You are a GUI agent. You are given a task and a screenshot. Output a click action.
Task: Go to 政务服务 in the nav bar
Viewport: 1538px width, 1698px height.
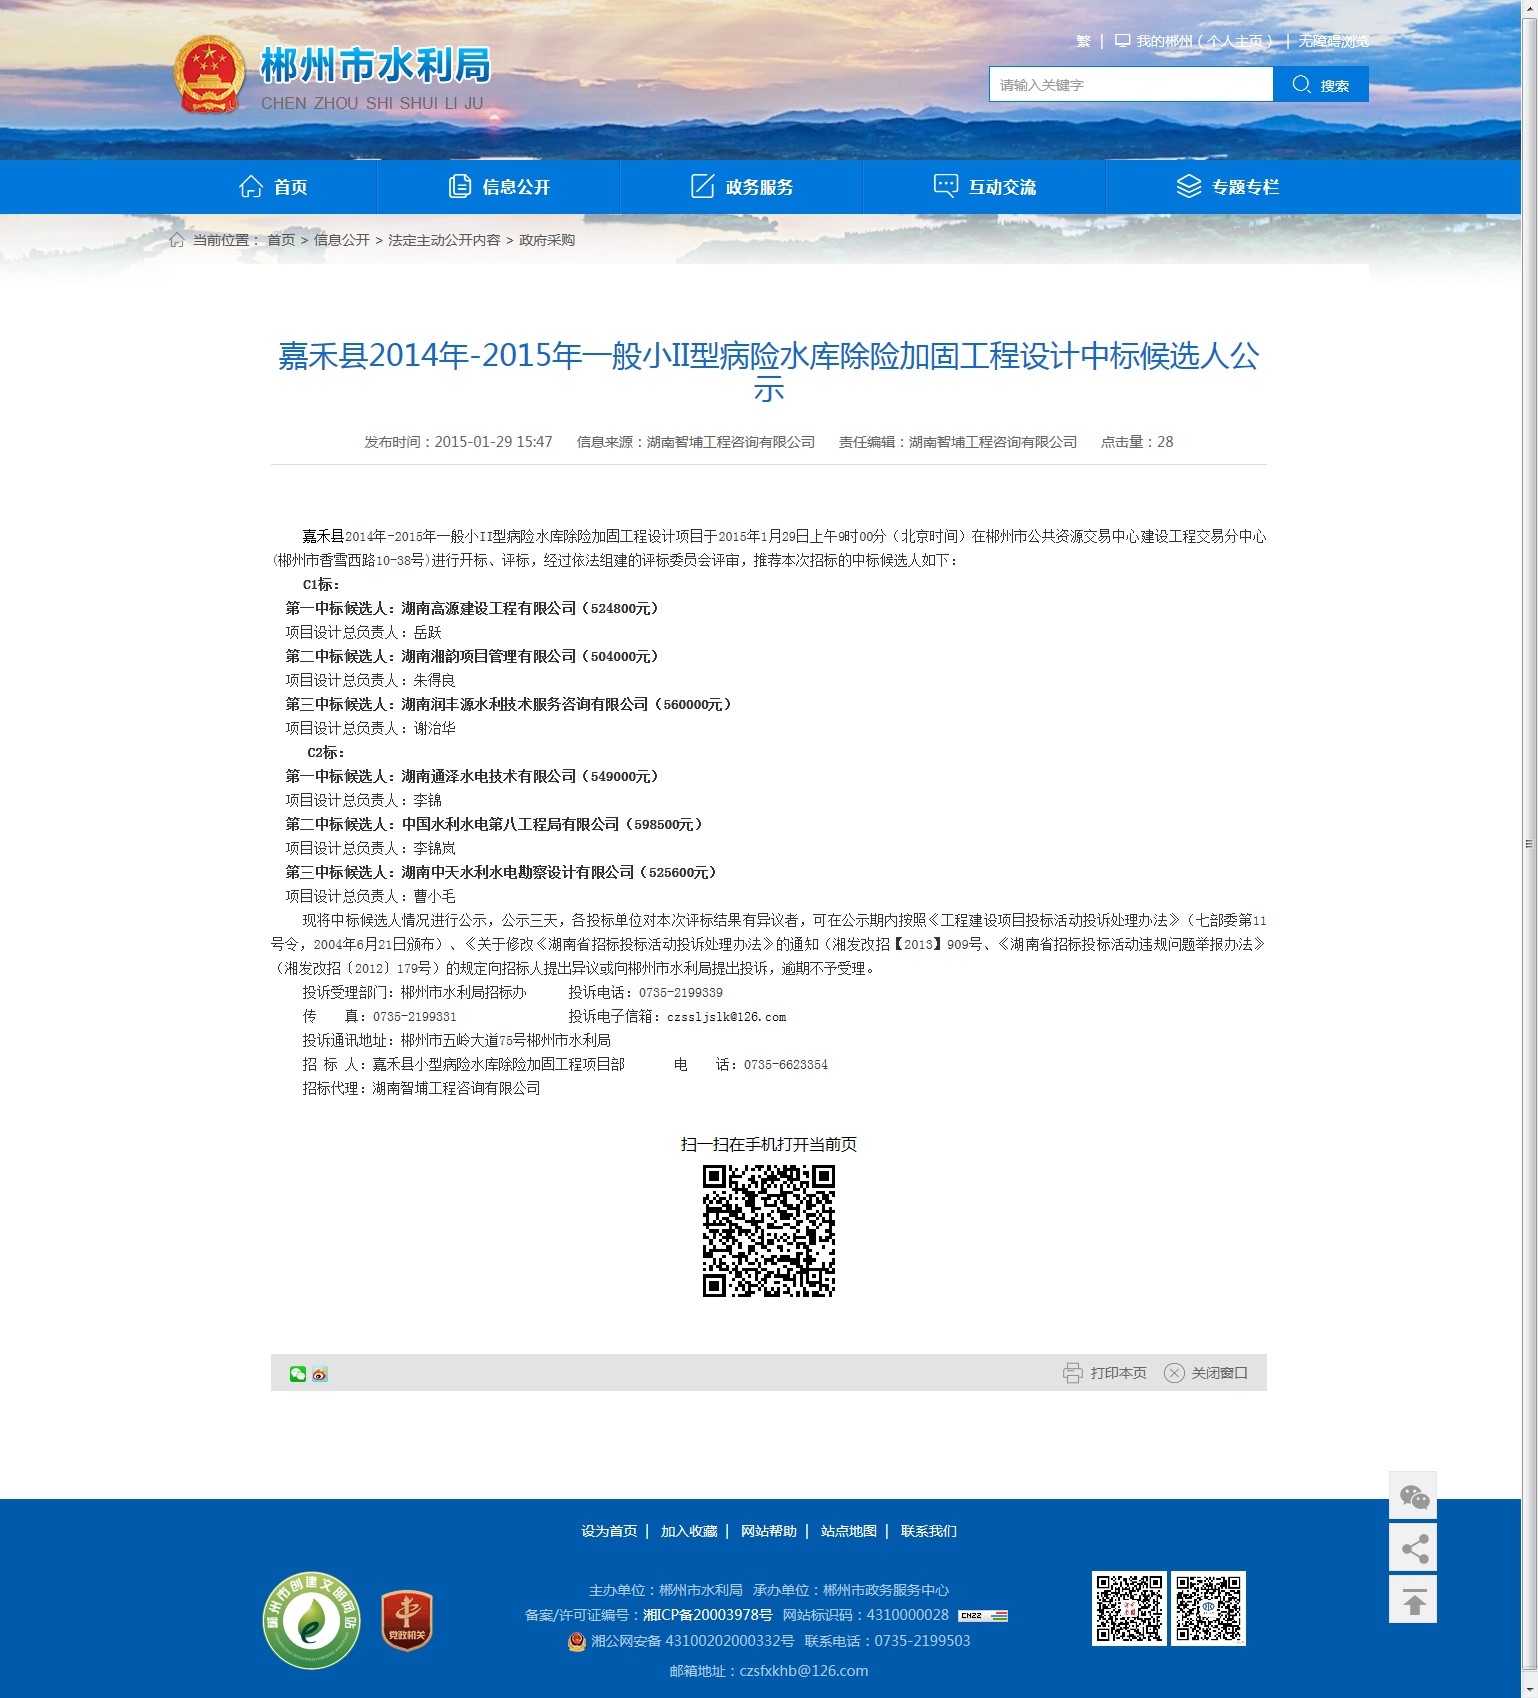pos(742,187)
